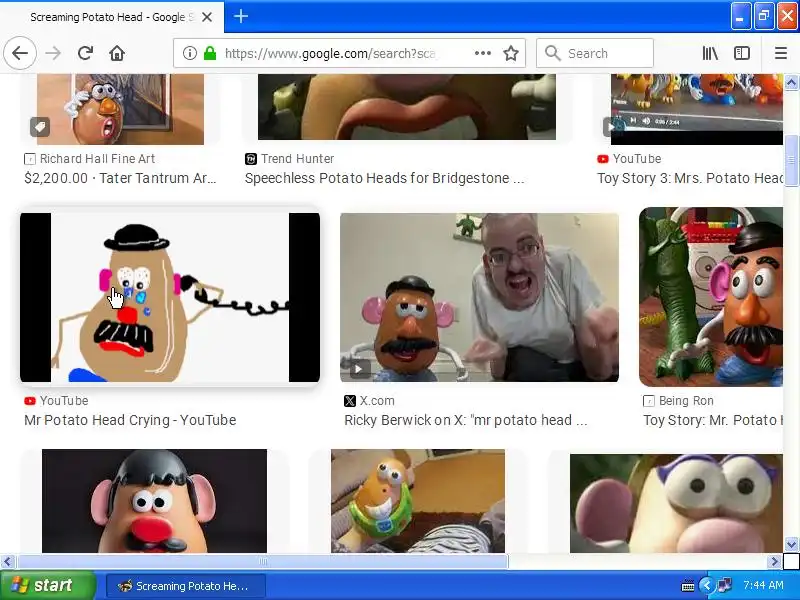Click the Trend Hunter favicon icon
800x600 pixels.
pos(251,159)
